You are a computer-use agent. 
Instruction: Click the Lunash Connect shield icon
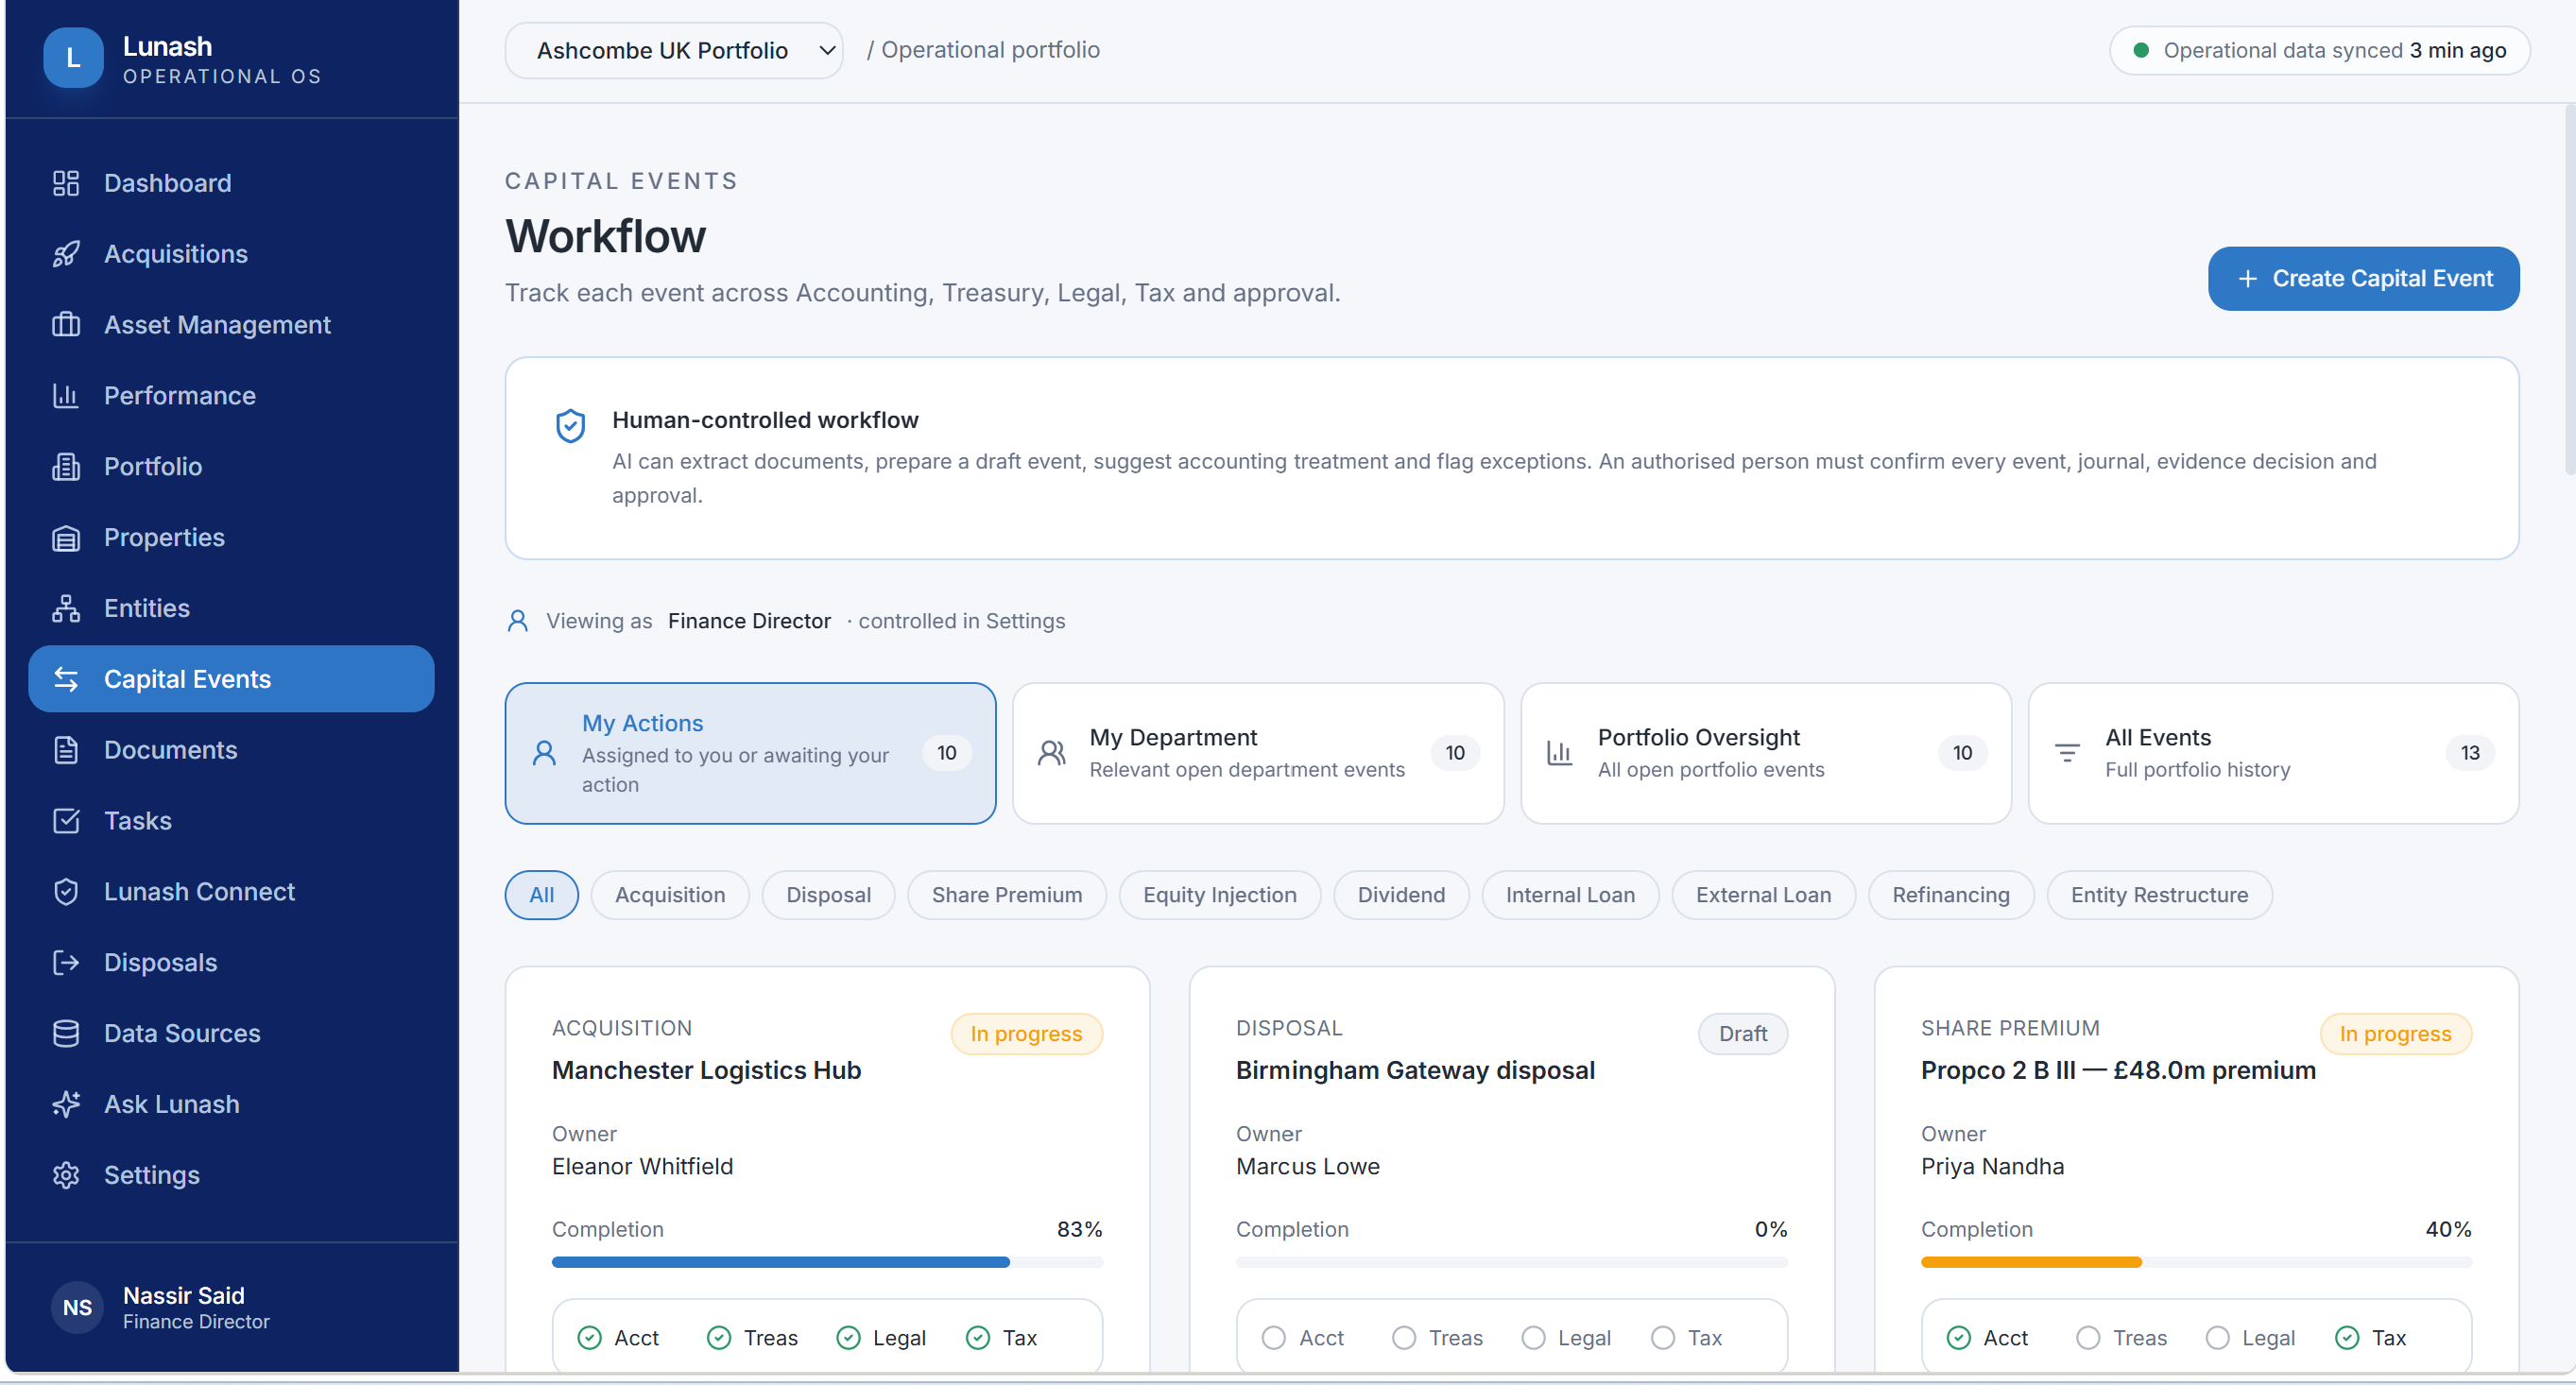66,892
